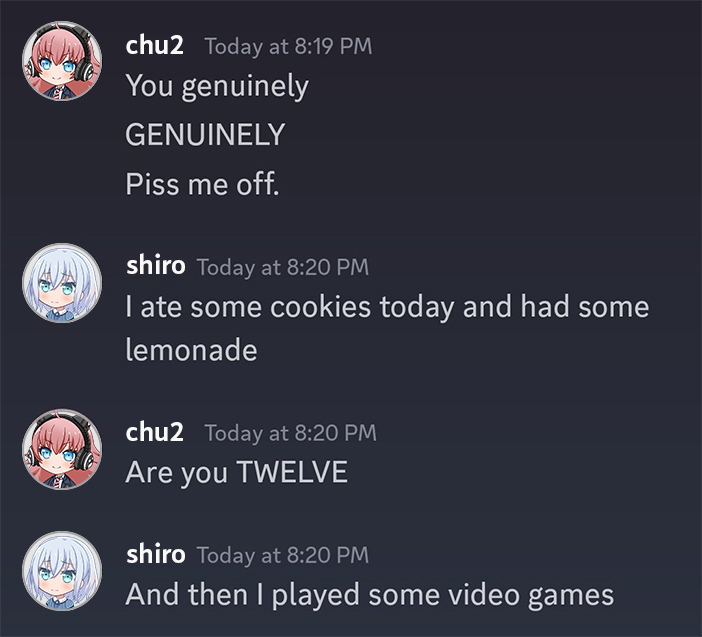Click the 'You genuinely' message

coord(217,86)
